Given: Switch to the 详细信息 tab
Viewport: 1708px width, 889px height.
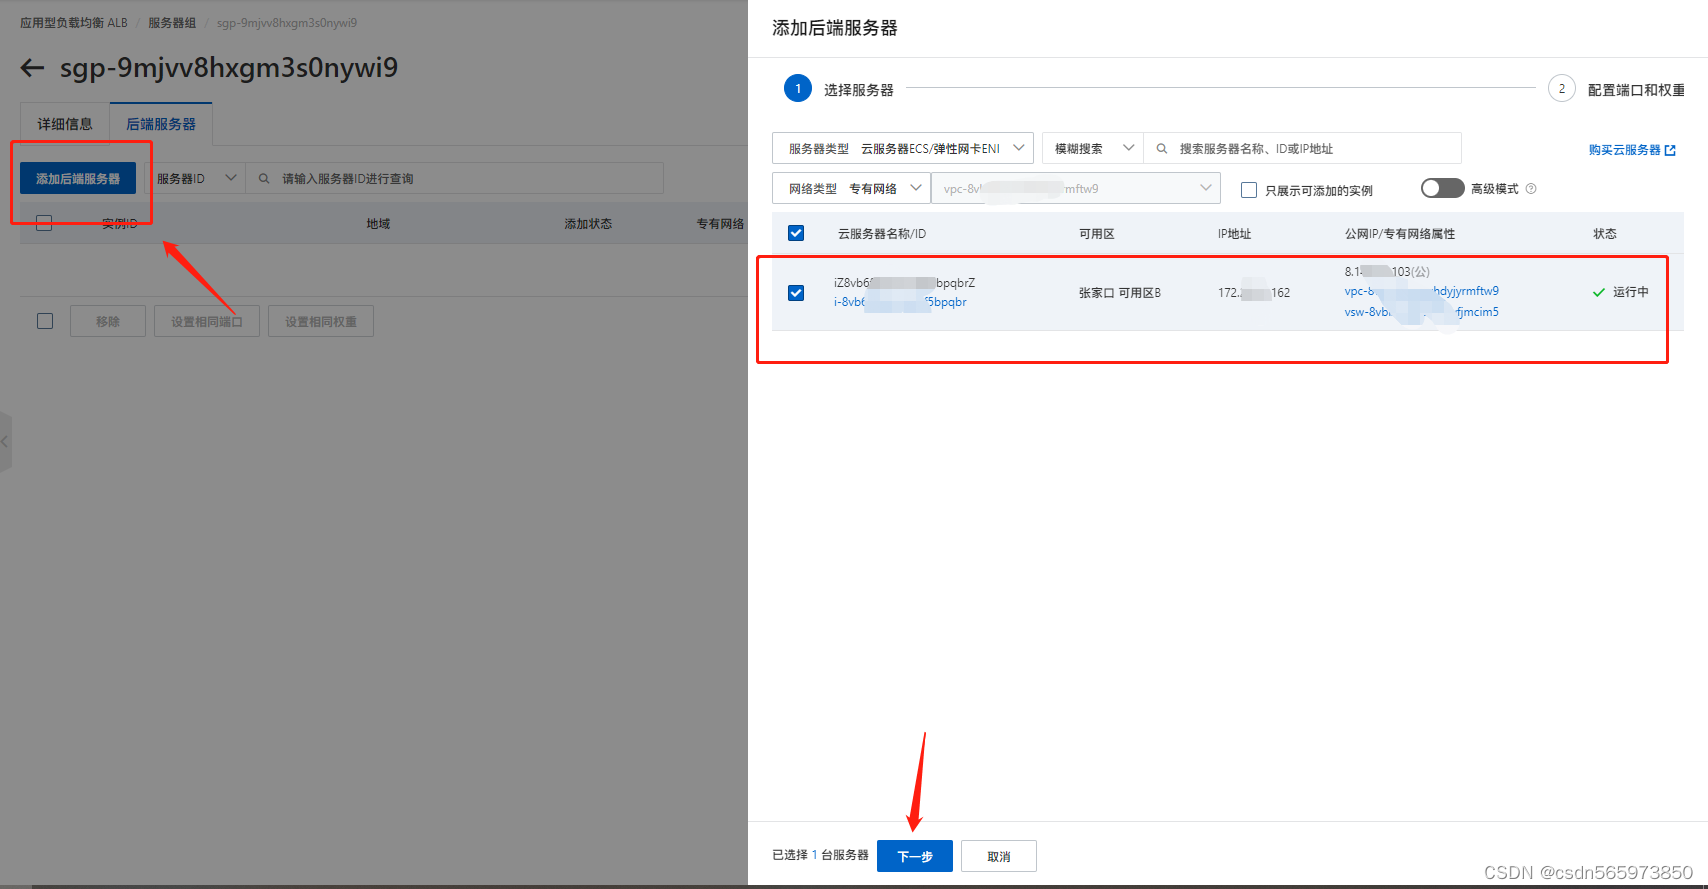Looking at the screenshot, I should pos(65,124).
